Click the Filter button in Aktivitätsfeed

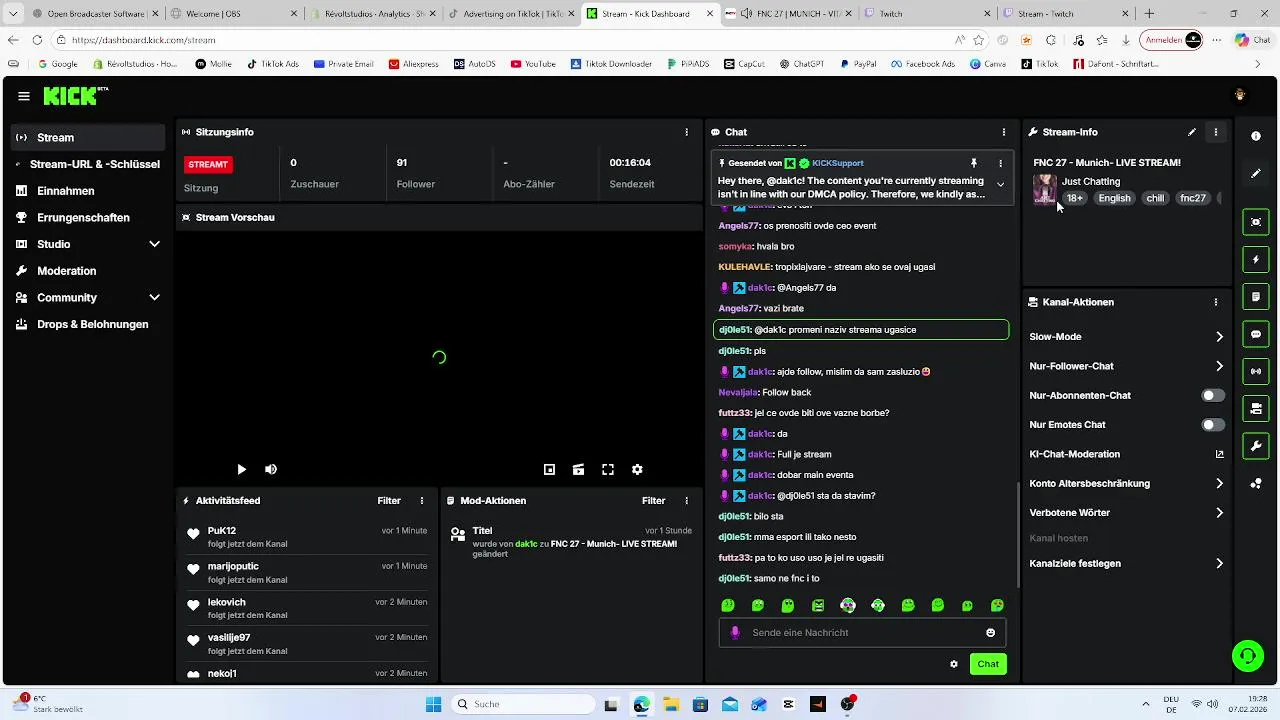(x=389, y=501)
